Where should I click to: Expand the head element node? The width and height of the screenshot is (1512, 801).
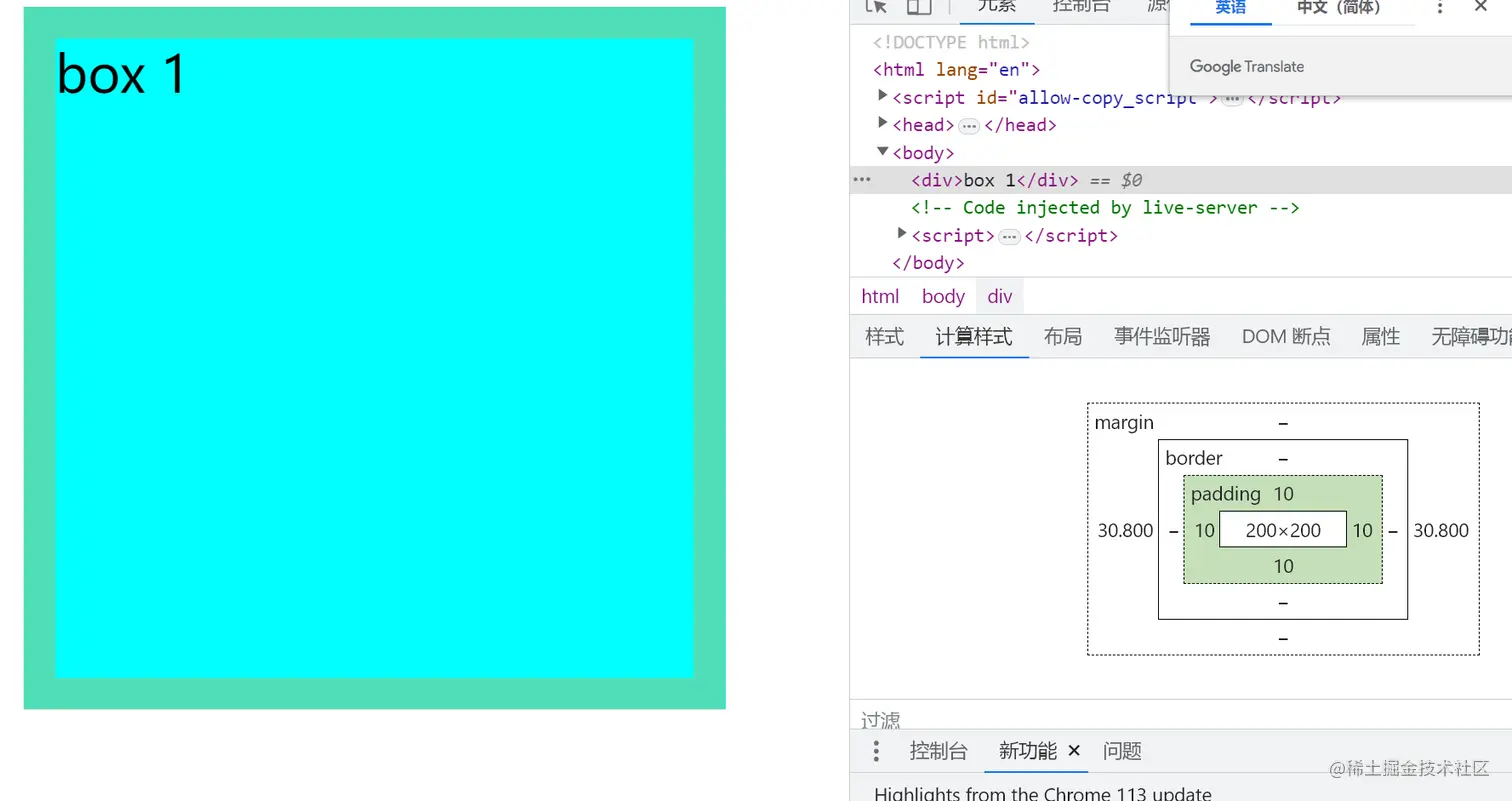click(881, 124)
